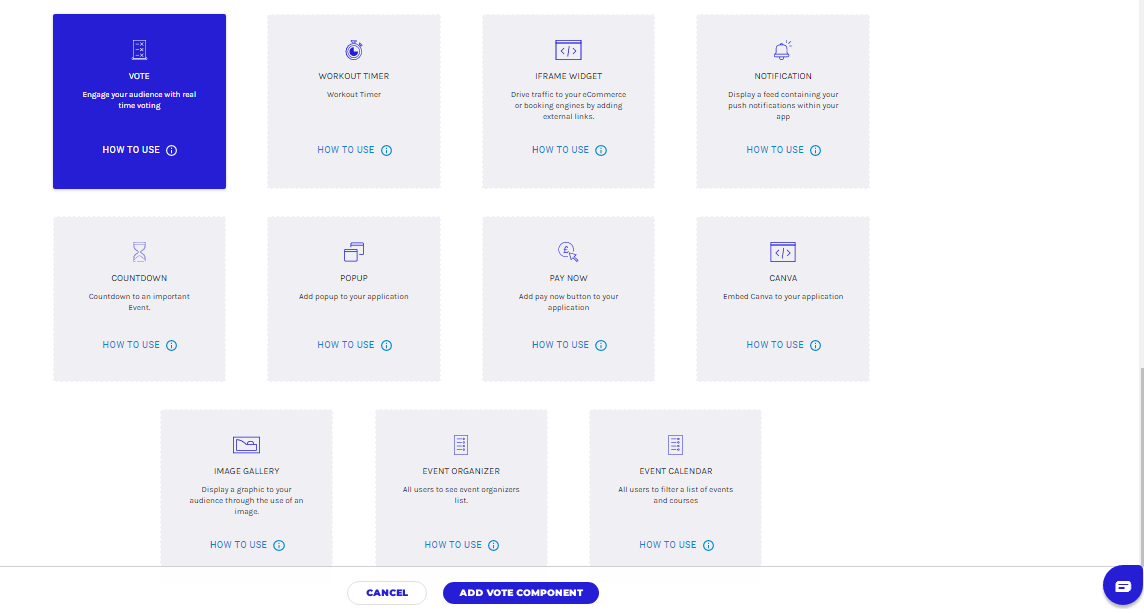Click info icon beside Vote's How To Use
This screenshot has height=613, width=1144.
coord(171,151)
